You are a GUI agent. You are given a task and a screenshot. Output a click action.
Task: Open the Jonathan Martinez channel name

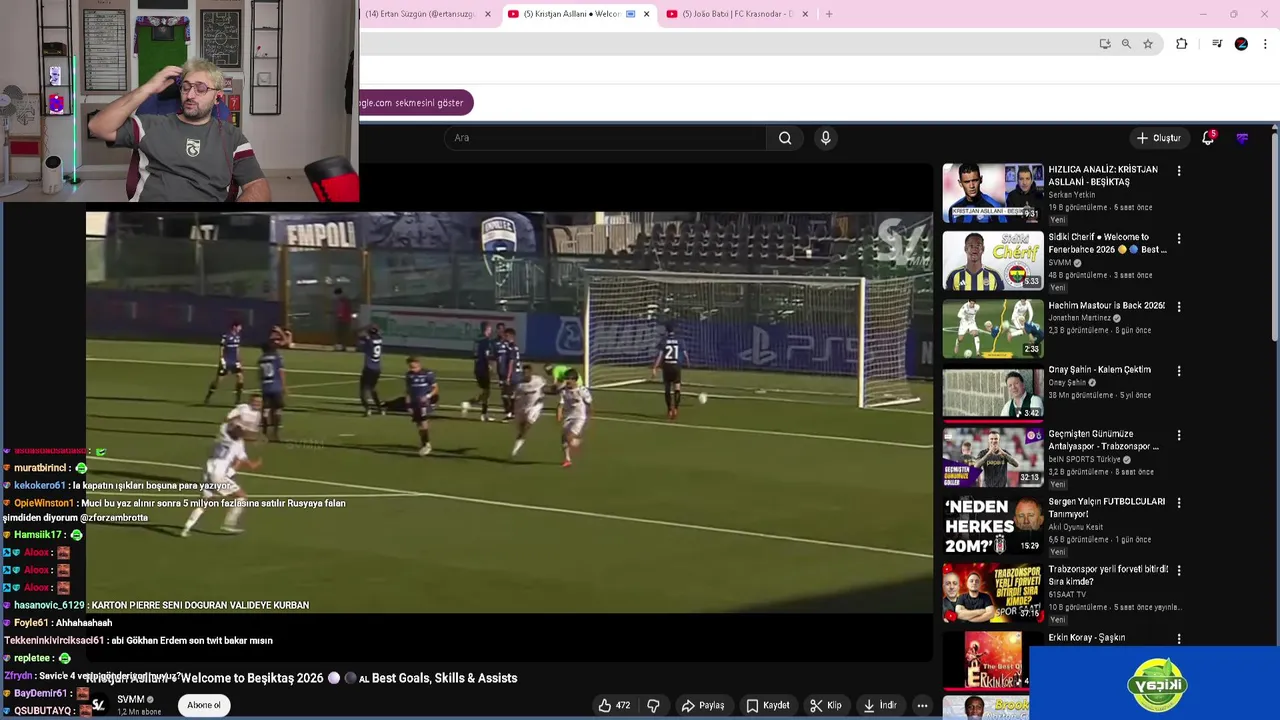point(1079,318)
